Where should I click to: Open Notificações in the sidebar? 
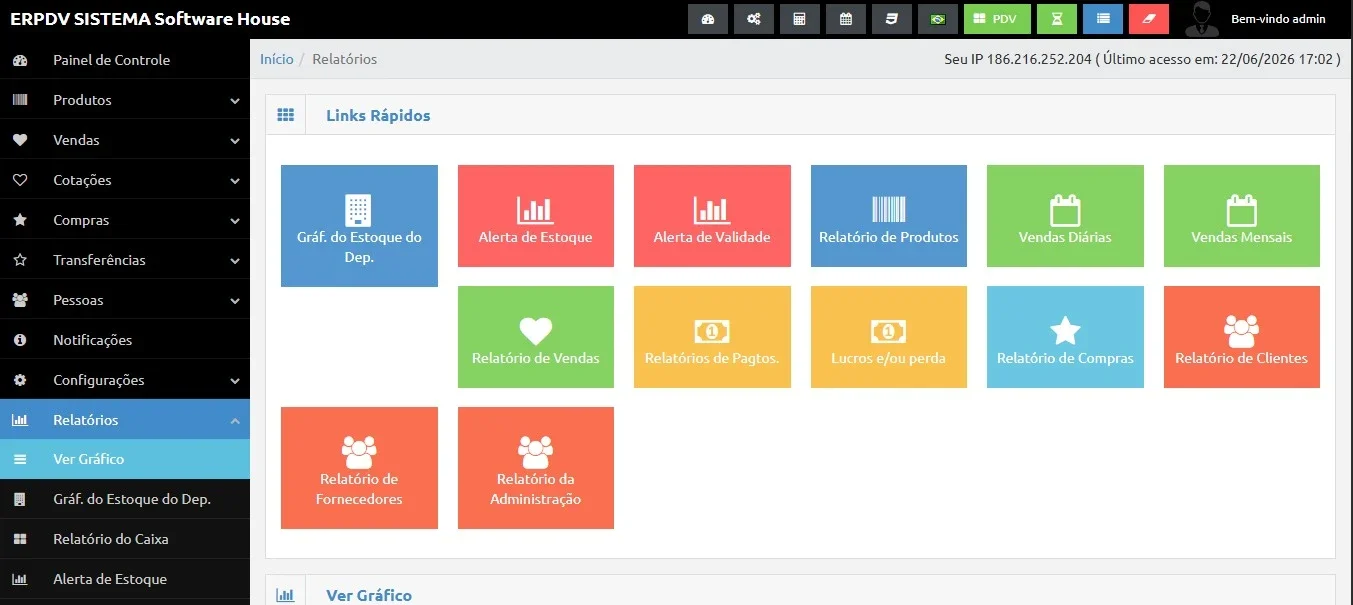tap(125, 340)
